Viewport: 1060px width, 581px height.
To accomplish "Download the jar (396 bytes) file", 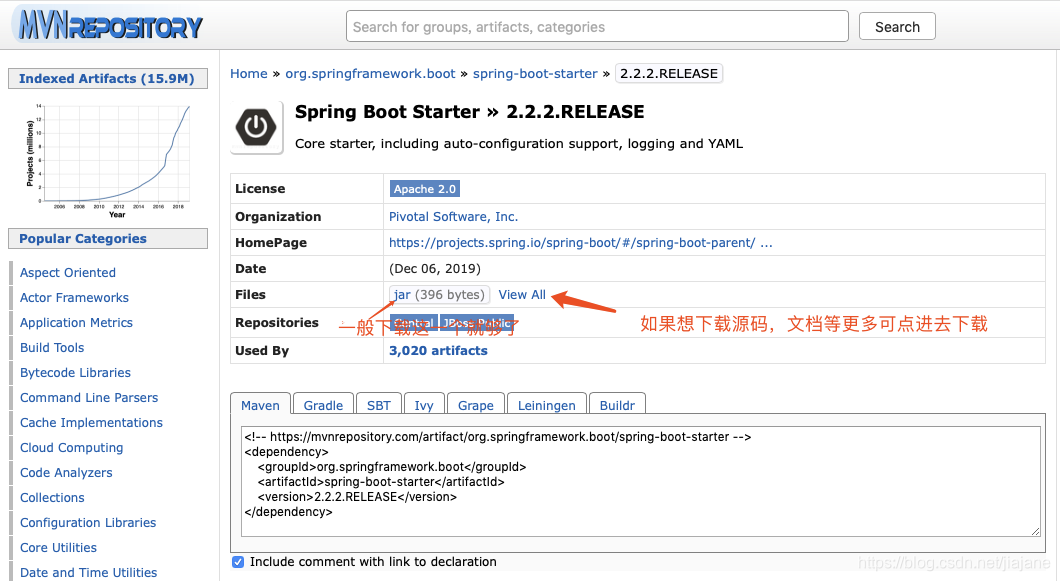I will click(x=439, y=295).
